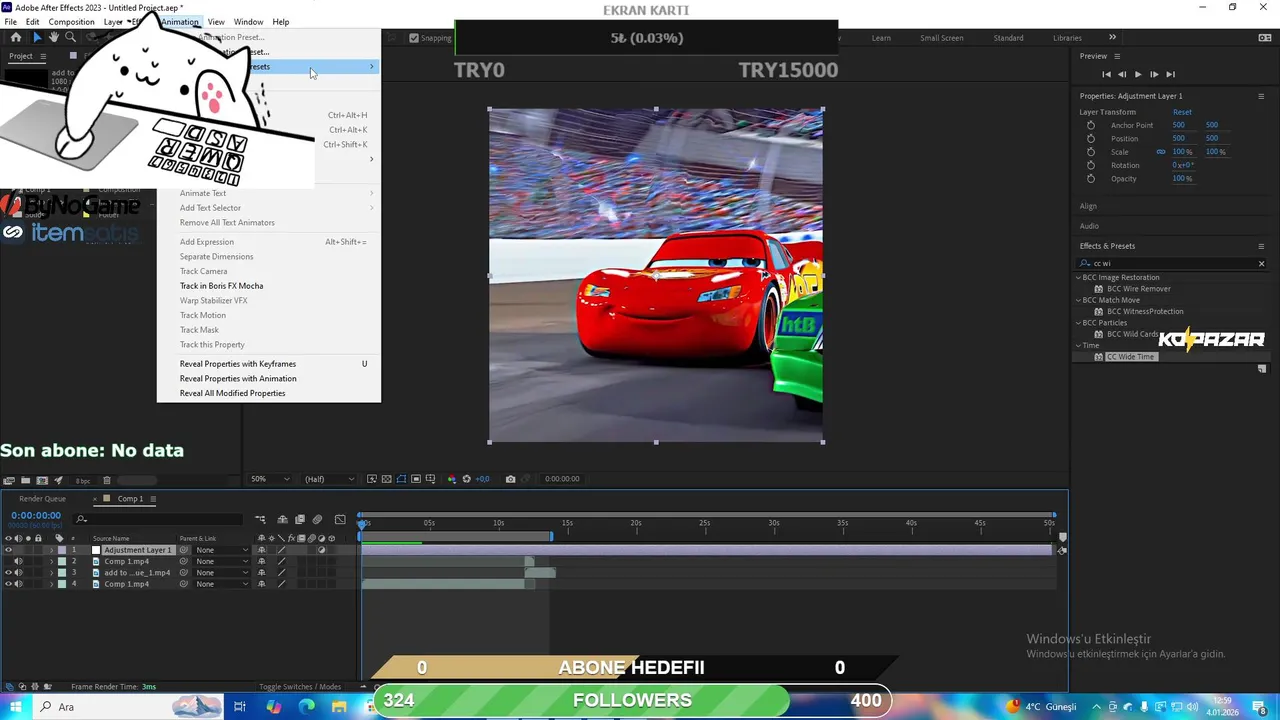Apply the CC Wide Time effect

[x=1130, y=357]
